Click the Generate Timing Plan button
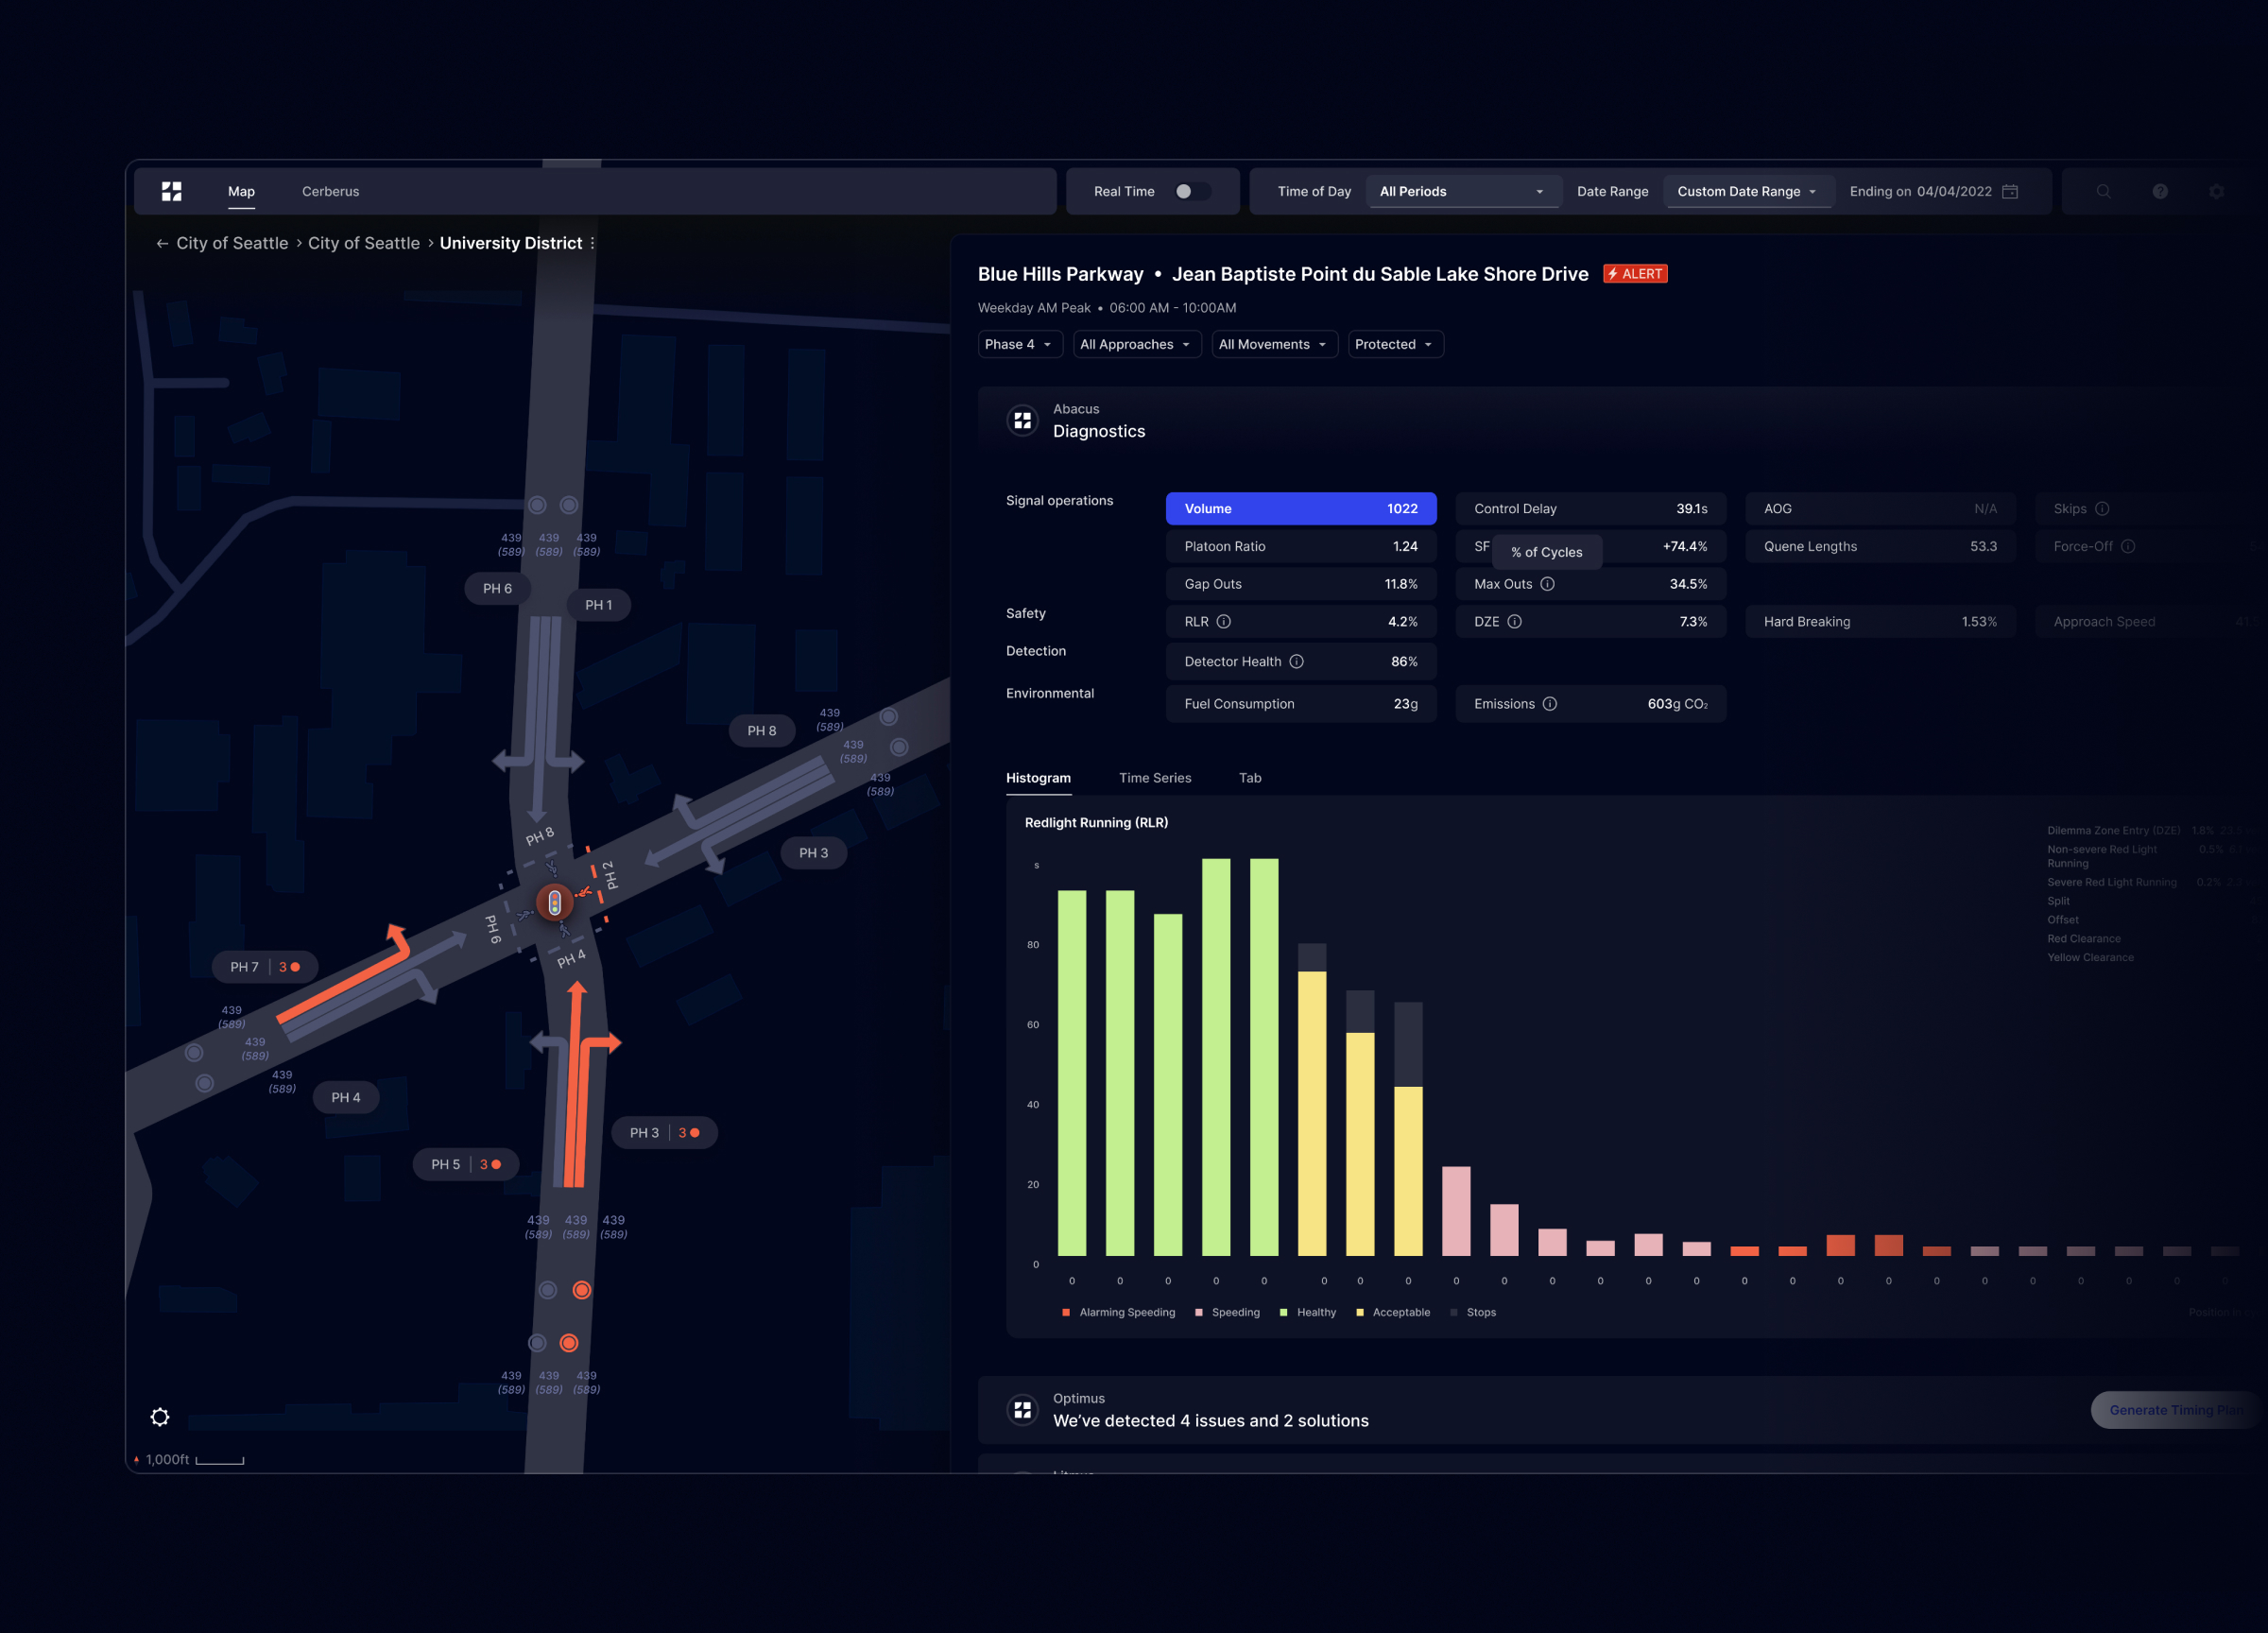This screenshot has width=2268, height=1633. 2177,1410
